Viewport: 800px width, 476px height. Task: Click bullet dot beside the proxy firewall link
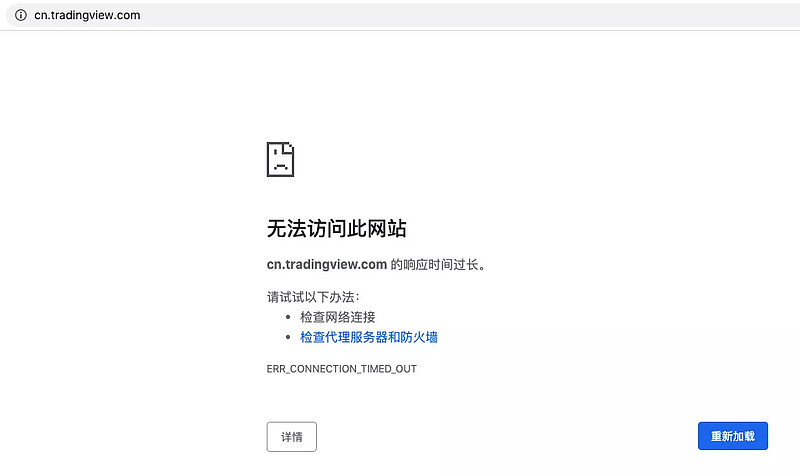pos(288,337)
